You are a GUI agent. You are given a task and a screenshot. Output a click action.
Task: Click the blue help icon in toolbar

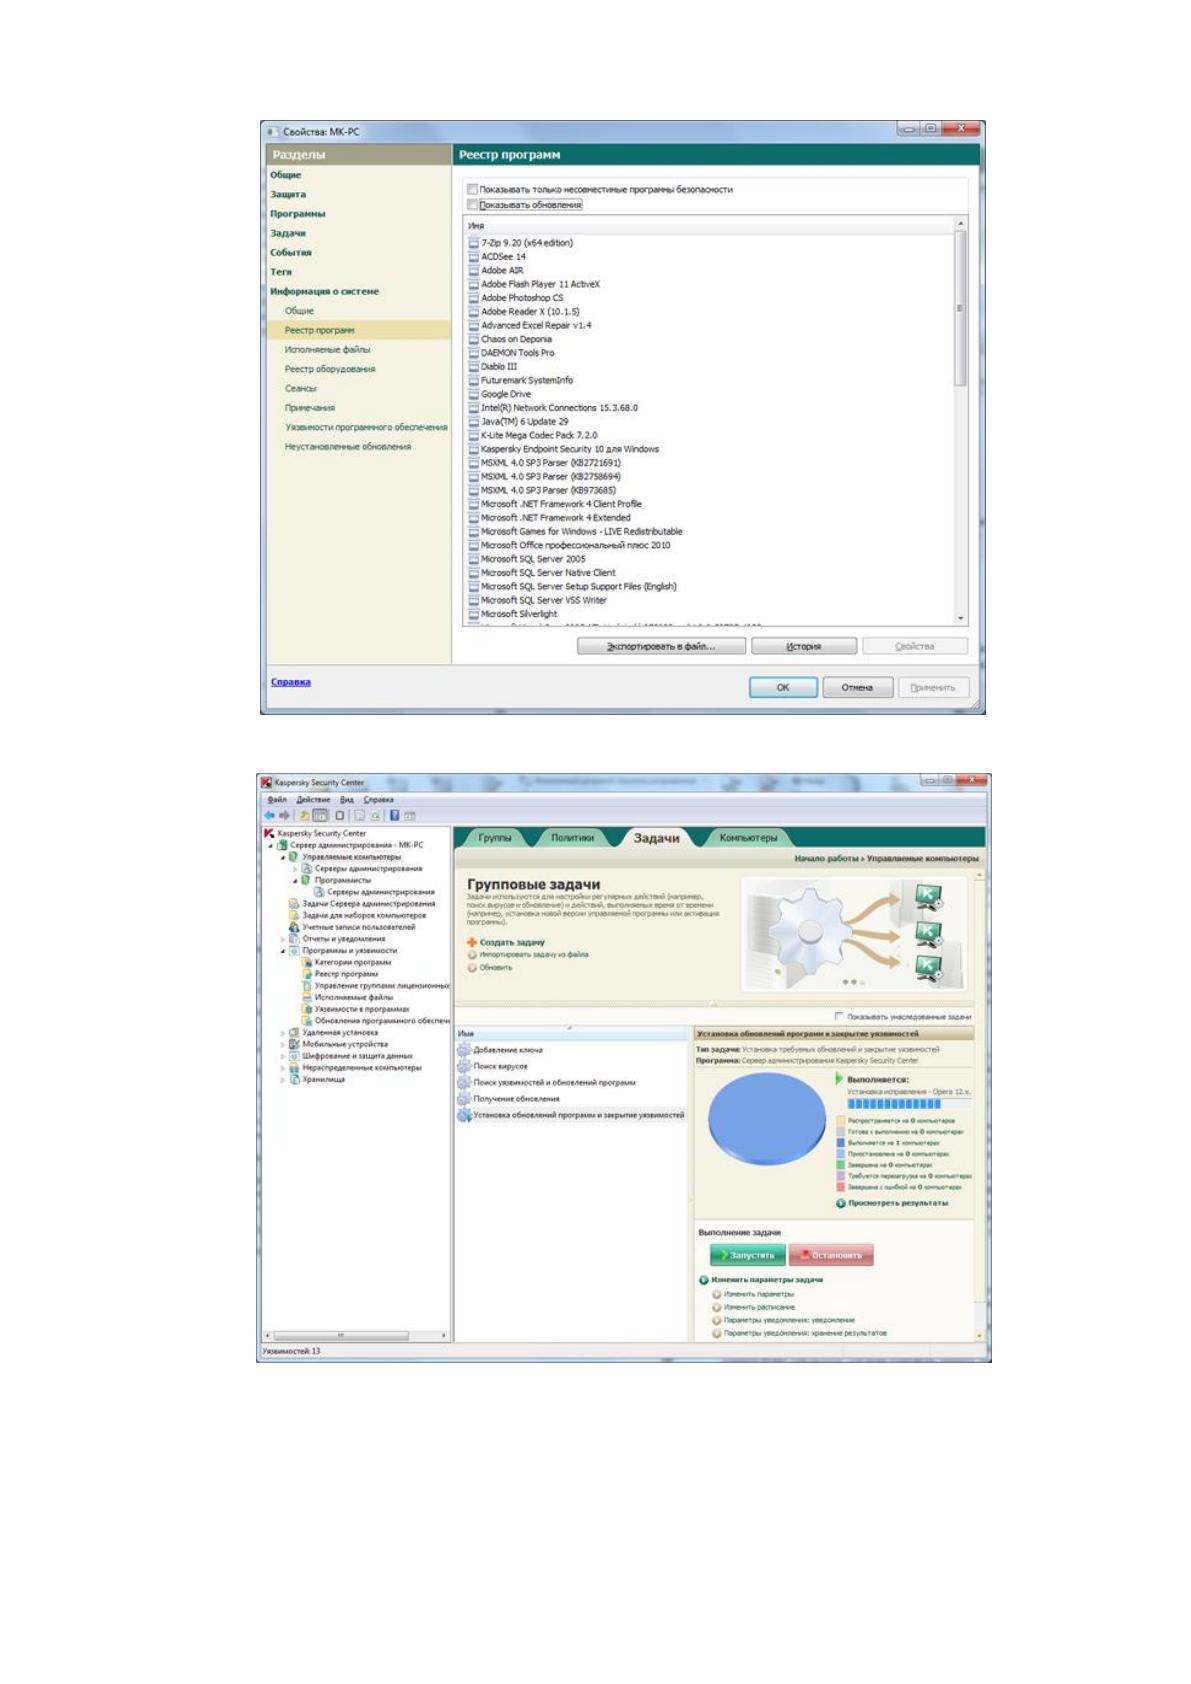[x=395, y=815]
